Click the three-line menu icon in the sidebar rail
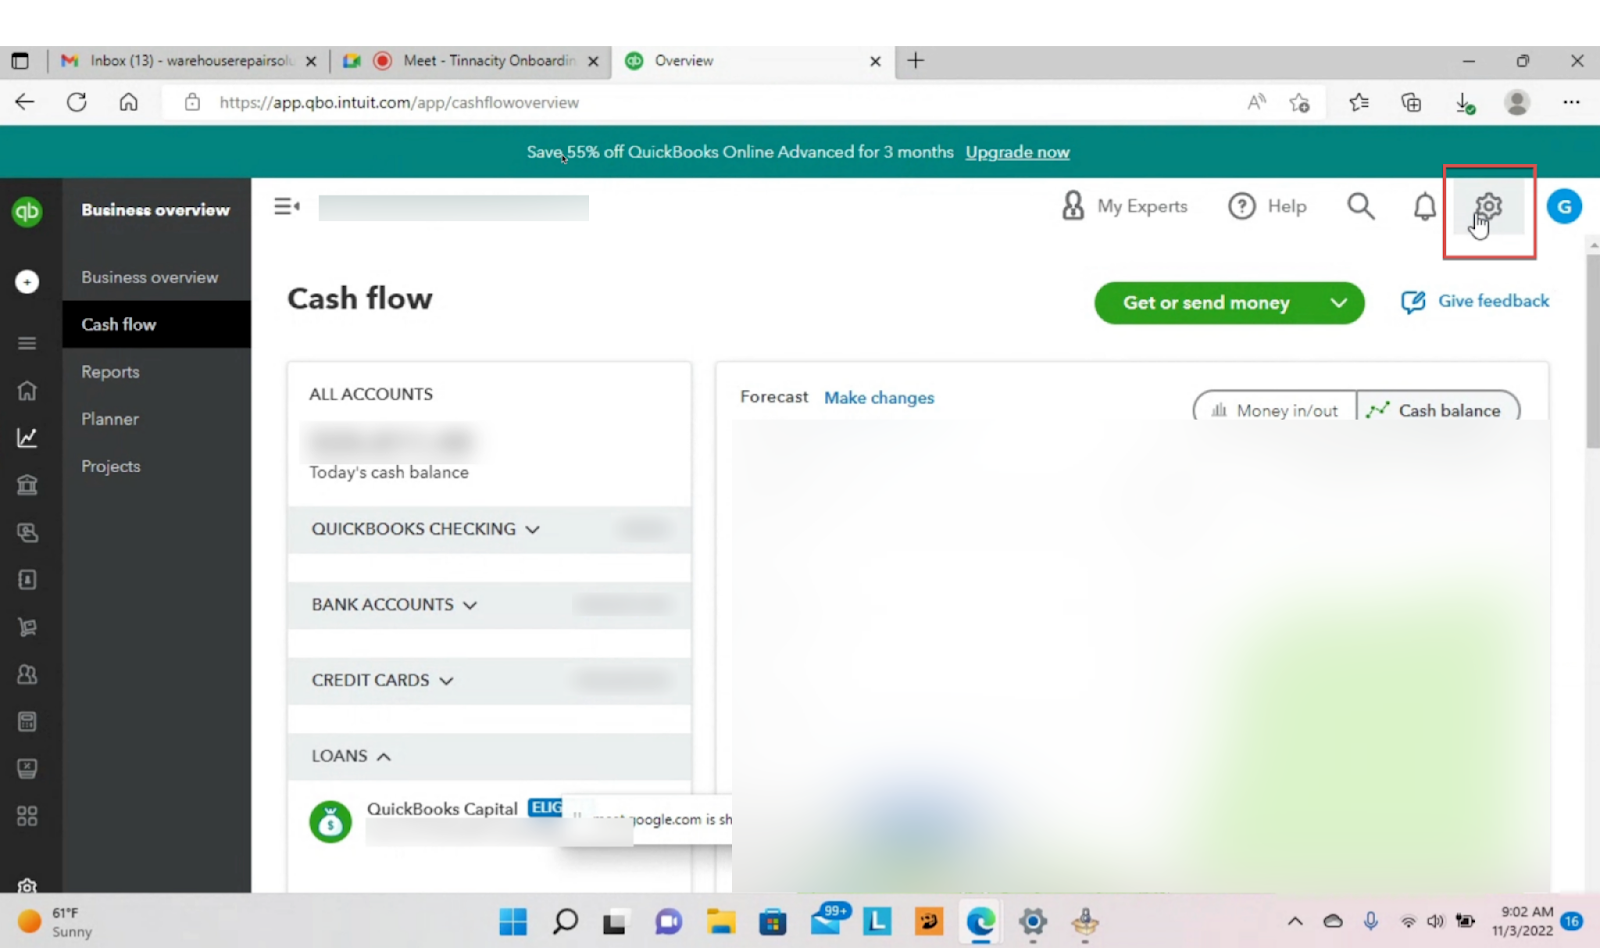The height and width of the screenshot is (948, 1600). pos(27,343)
